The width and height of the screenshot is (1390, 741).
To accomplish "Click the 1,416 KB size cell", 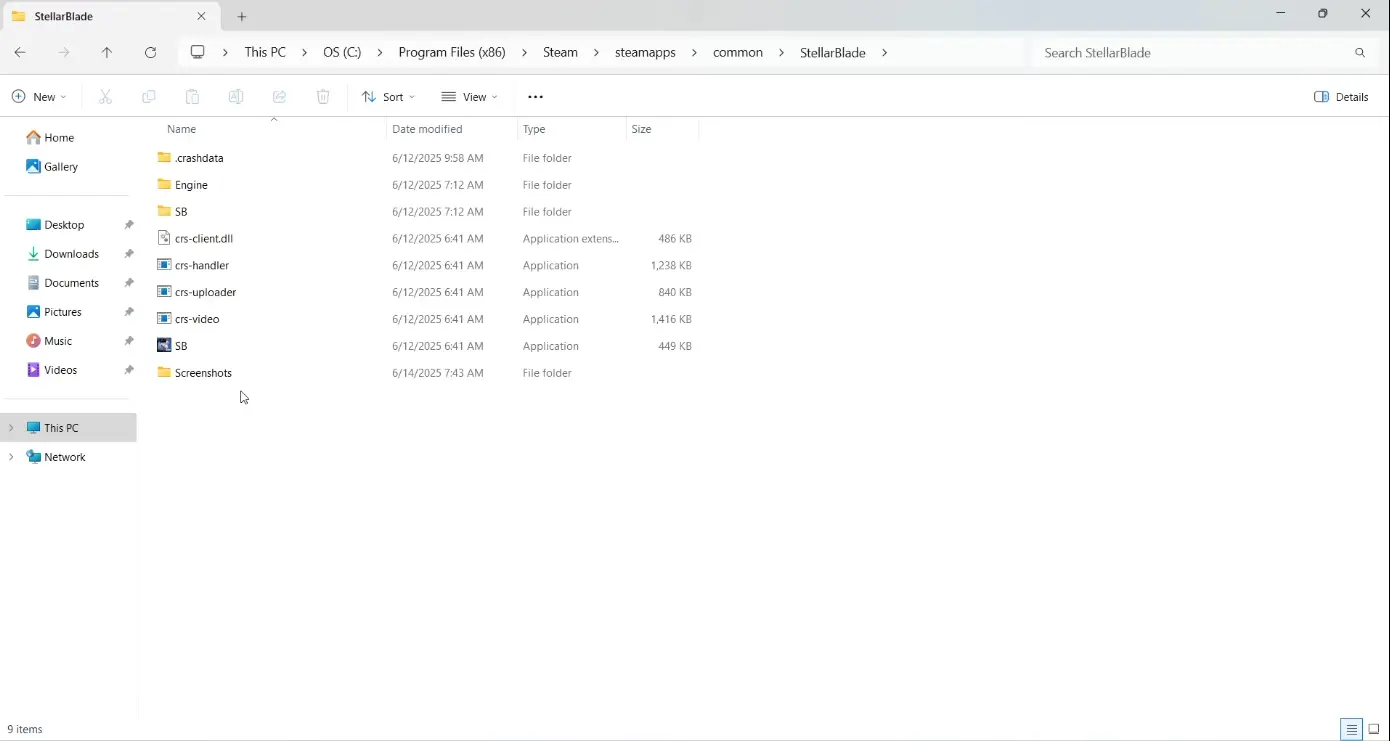I will coord(671,319).
